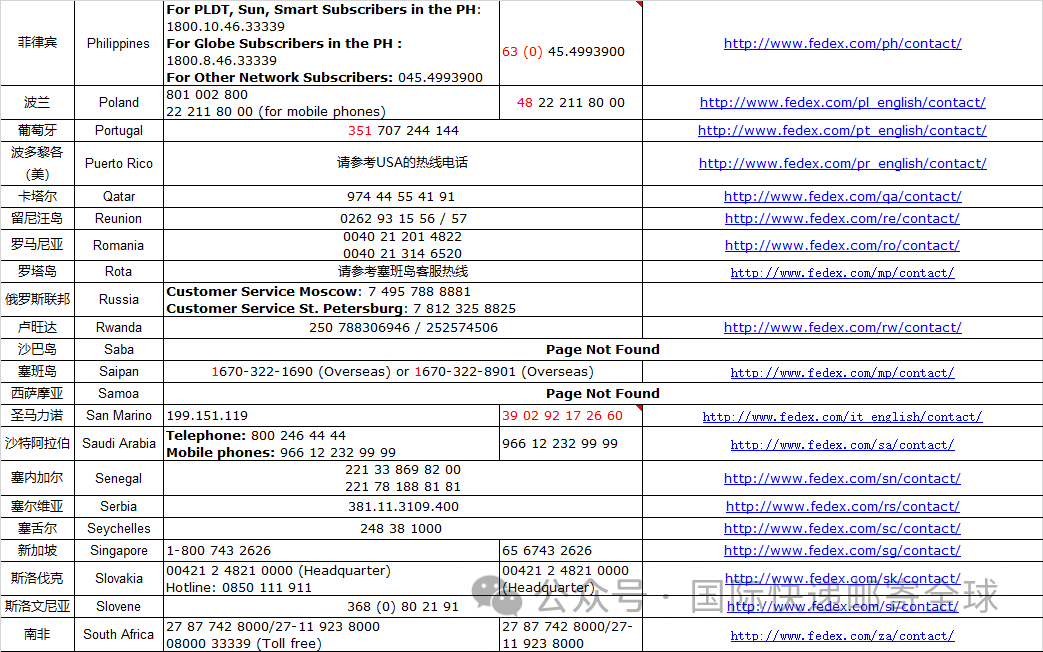Viewport: 1043px width, 652px height.
Task: Visit the Slovakia sk/contact link
Action: click(x=842, y=579)
